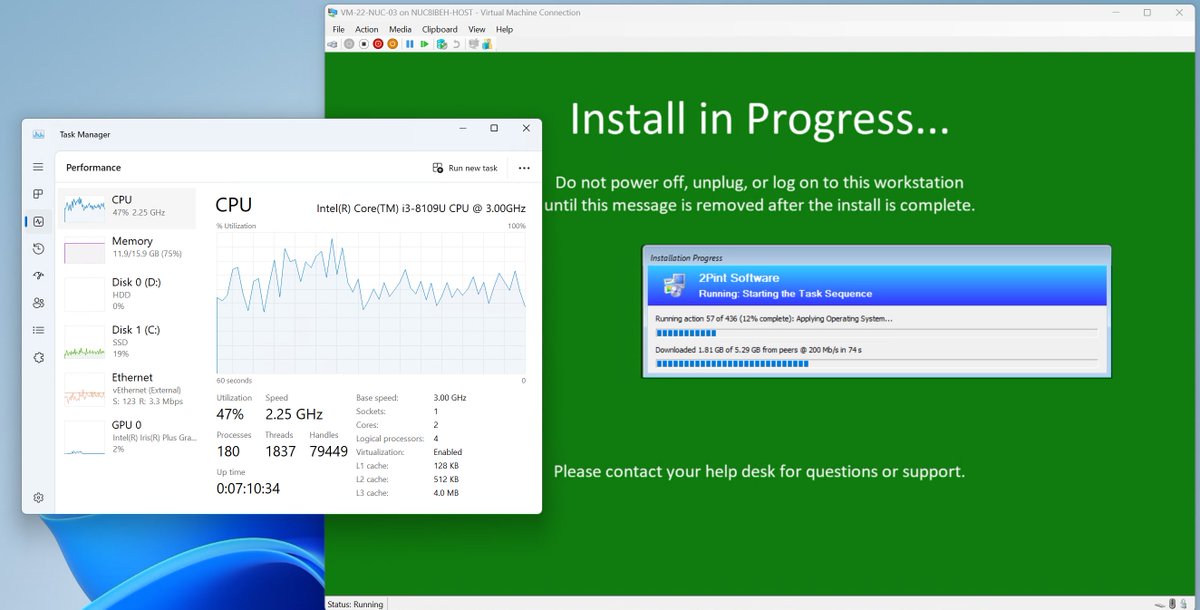Expand the Task Manager navigation pane
This screenshot has height=610, width=1200.
(x=38, y=167)
